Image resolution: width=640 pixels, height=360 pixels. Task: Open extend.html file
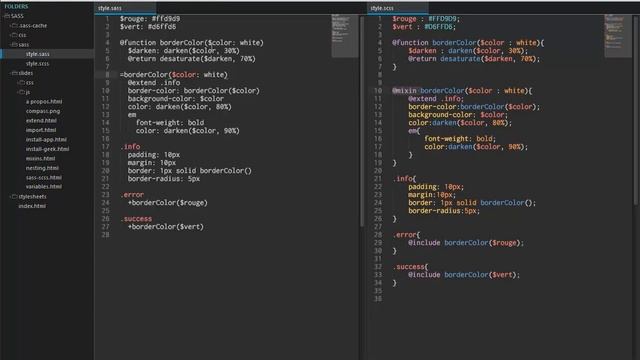pos(41,120)
